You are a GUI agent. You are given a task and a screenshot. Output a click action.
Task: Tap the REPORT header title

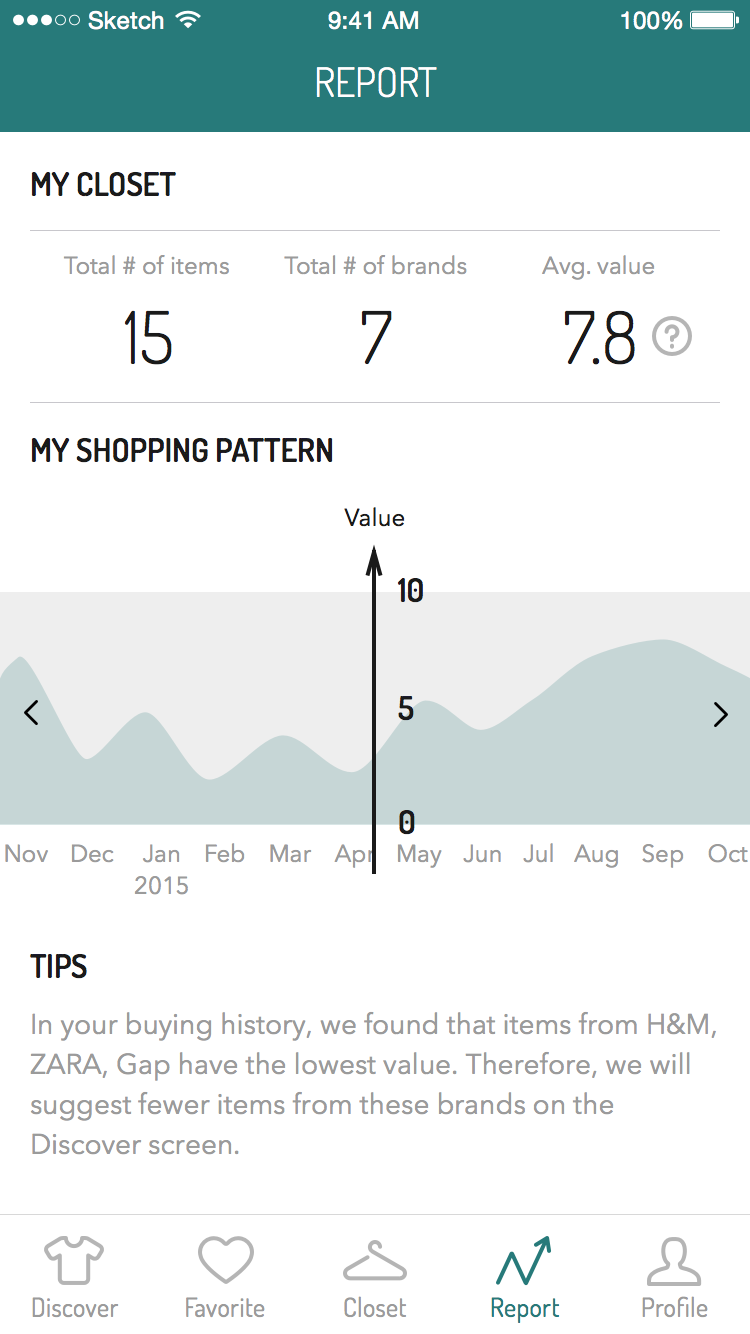click(x=375, y=82)
